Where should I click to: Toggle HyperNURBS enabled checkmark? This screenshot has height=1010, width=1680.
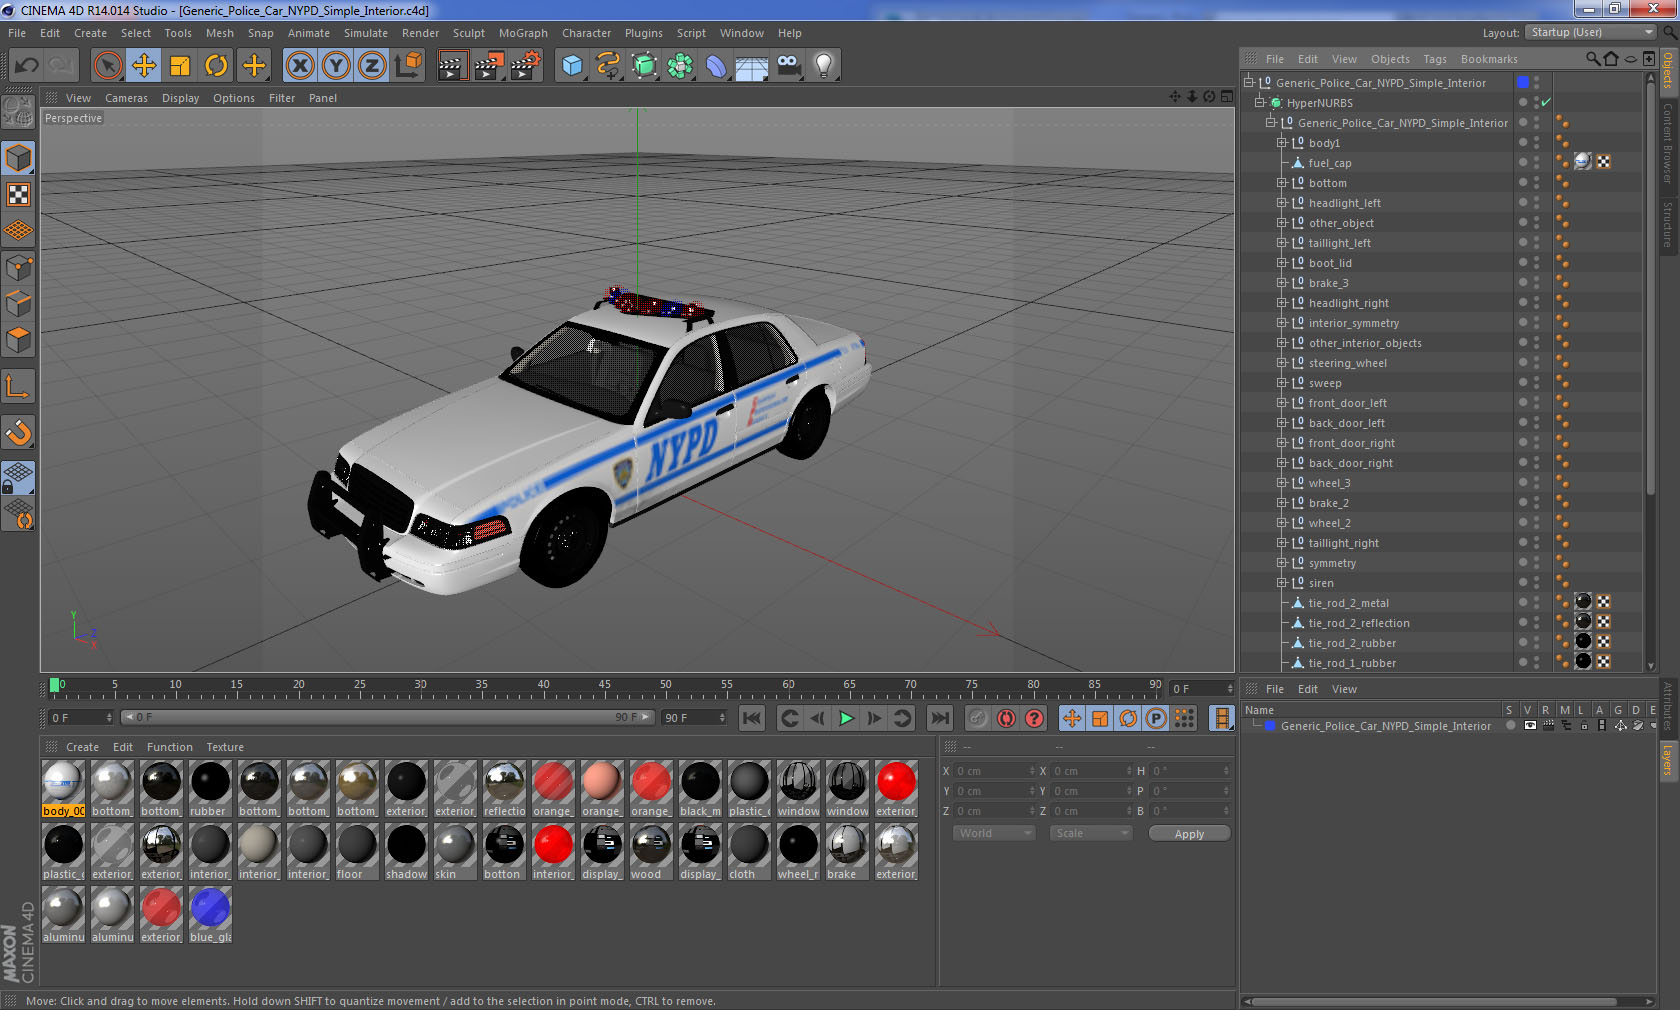[1546, 103]
